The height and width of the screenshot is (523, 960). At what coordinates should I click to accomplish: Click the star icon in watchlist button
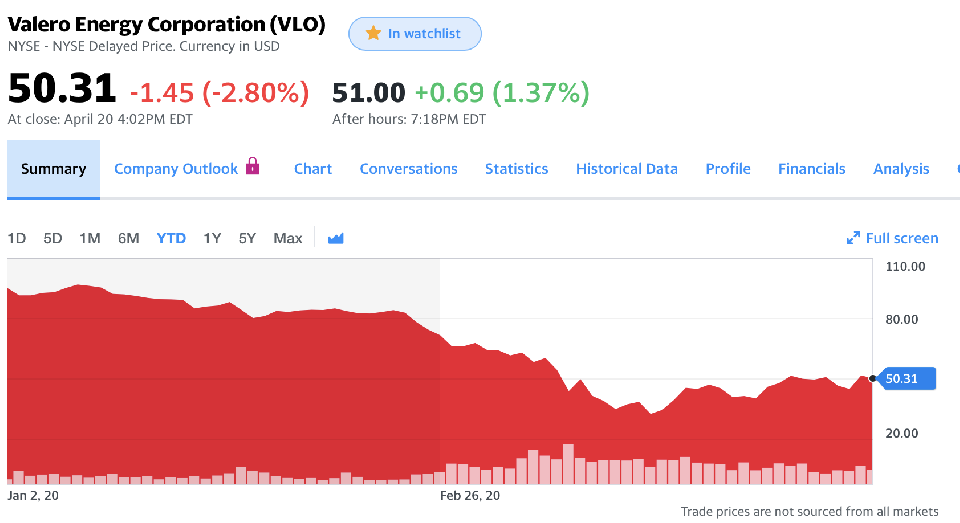pos(373,34)
